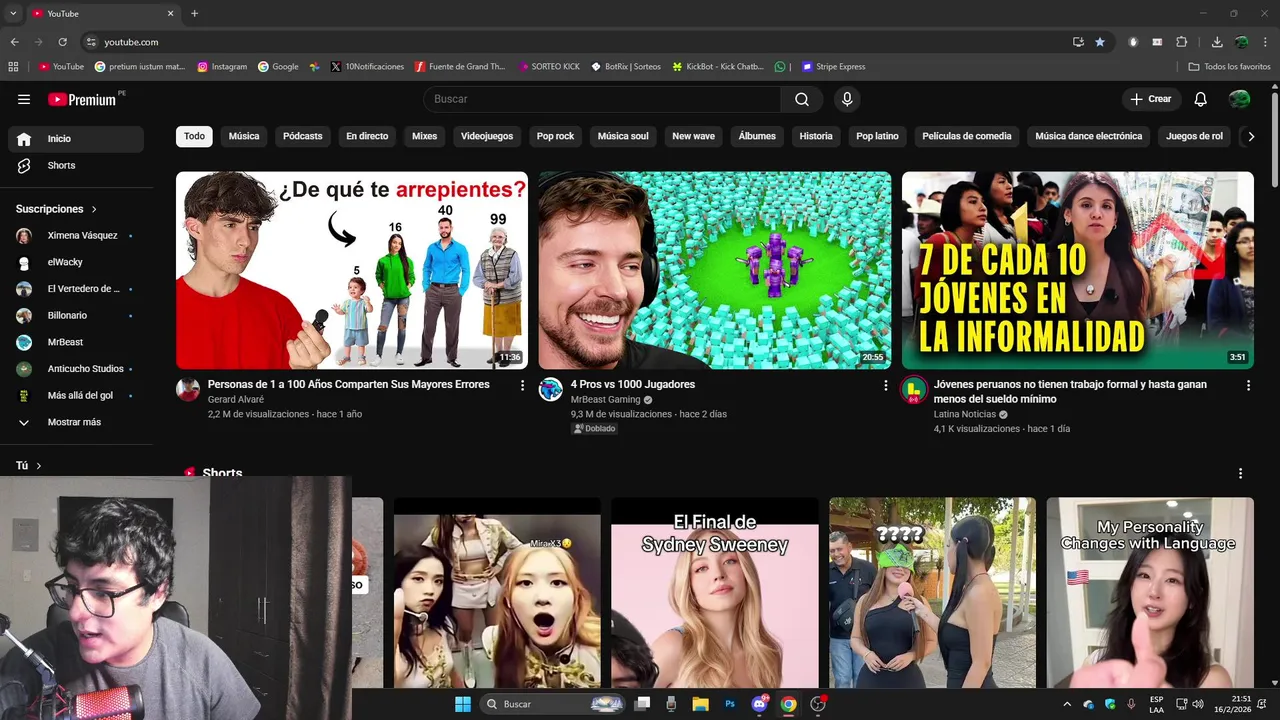Open Anticucho Studios channel subscription

(76, 369)
